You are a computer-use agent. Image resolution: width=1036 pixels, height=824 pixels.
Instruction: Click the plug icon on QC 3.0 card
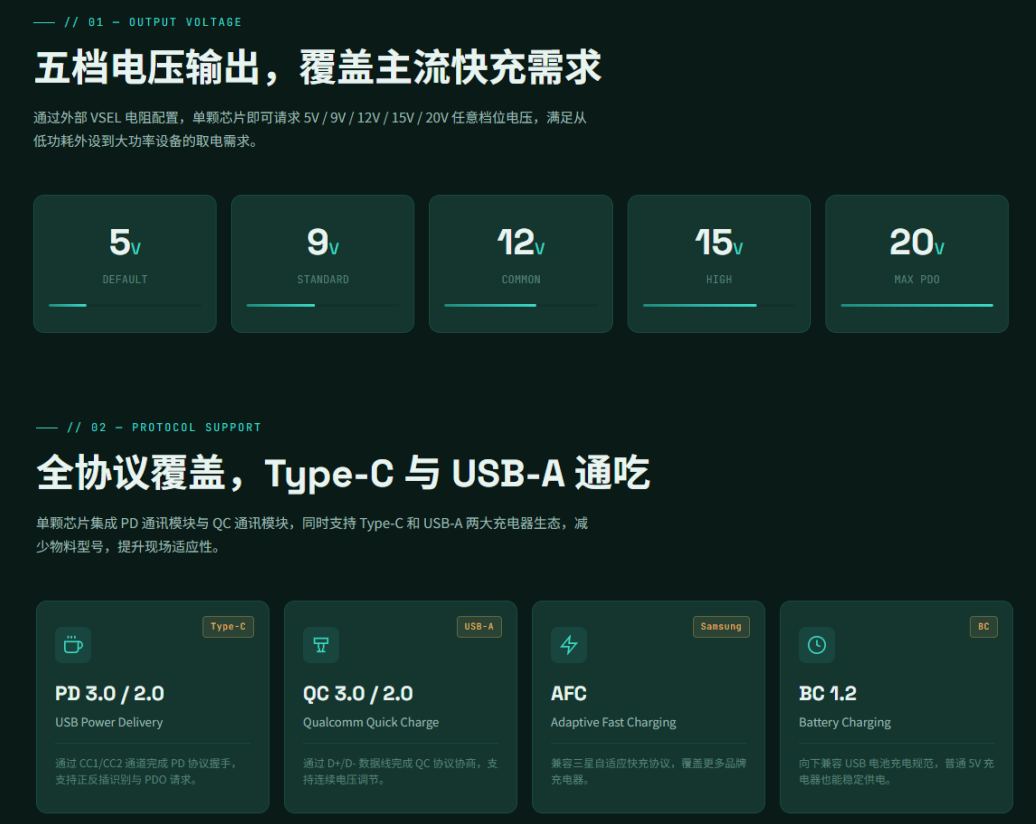(x=321, y=645)
